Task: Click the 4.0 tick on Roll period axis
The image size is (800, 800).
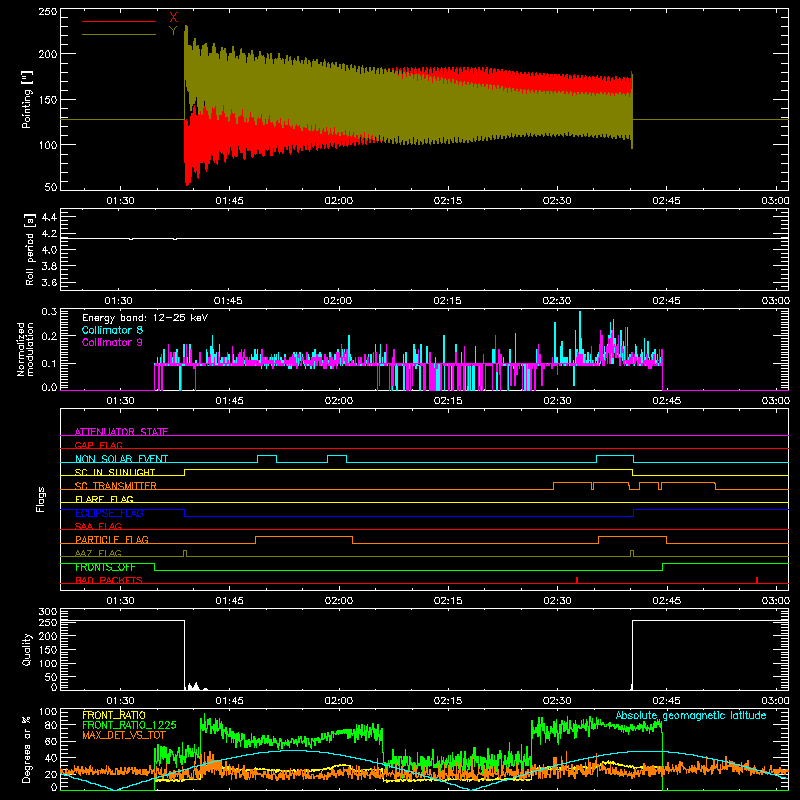Action: (x=49, y=250)
